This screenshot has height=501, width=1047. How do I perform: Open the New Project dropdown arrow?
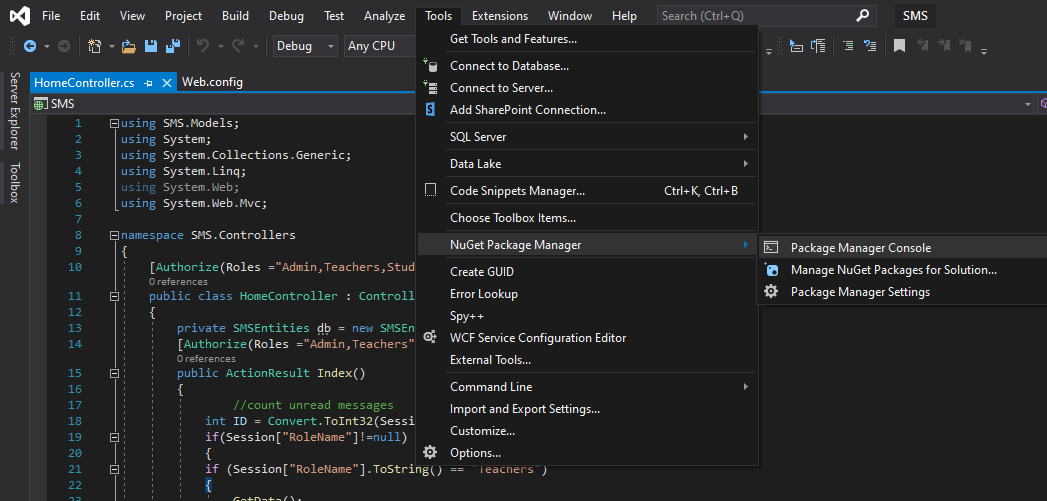coord(112,46)
